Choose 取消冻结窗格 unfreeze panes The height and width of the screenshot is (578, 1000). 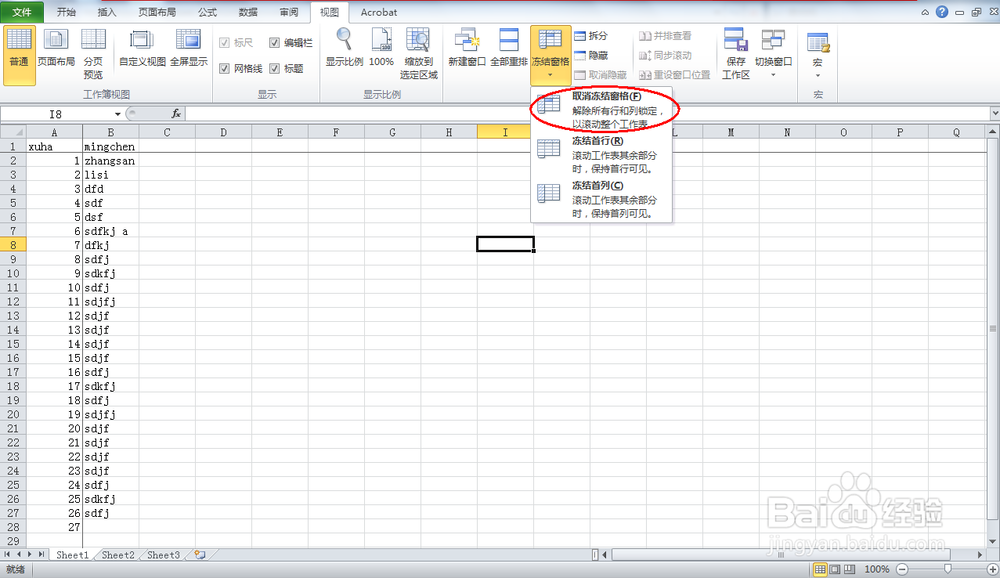pyautogui.click(x=601, y=110)
